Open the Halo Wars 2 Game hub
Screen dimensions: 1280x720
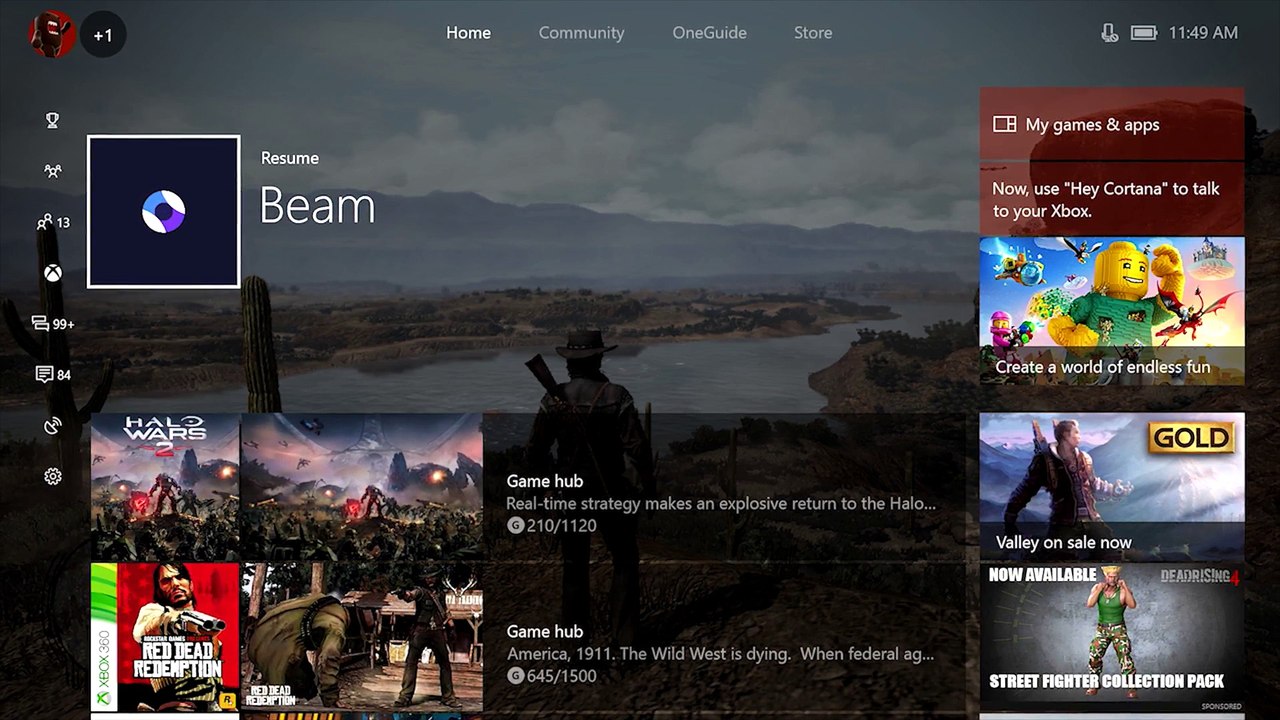point(725,486)
